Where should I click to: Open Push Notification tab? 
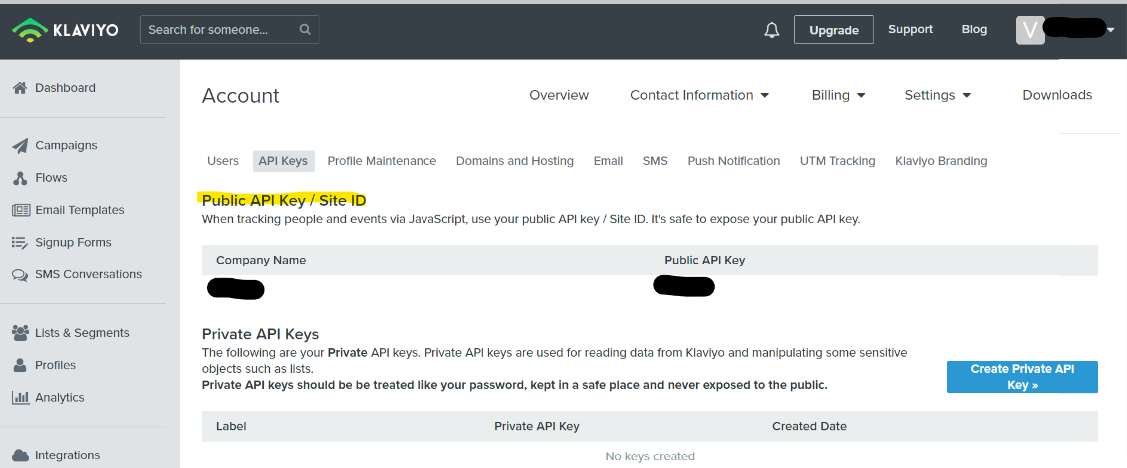click(x=734, y=161)
